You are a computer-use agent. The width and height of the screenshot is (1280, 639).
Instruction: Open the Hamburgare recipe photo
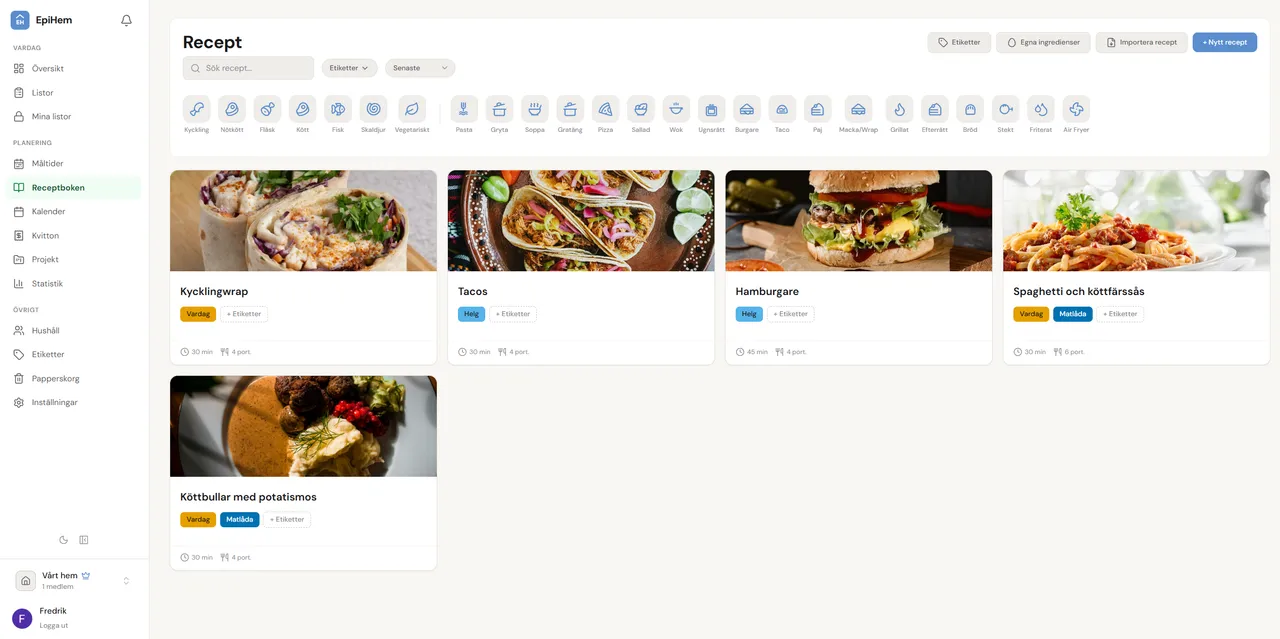tap(859, 221)
